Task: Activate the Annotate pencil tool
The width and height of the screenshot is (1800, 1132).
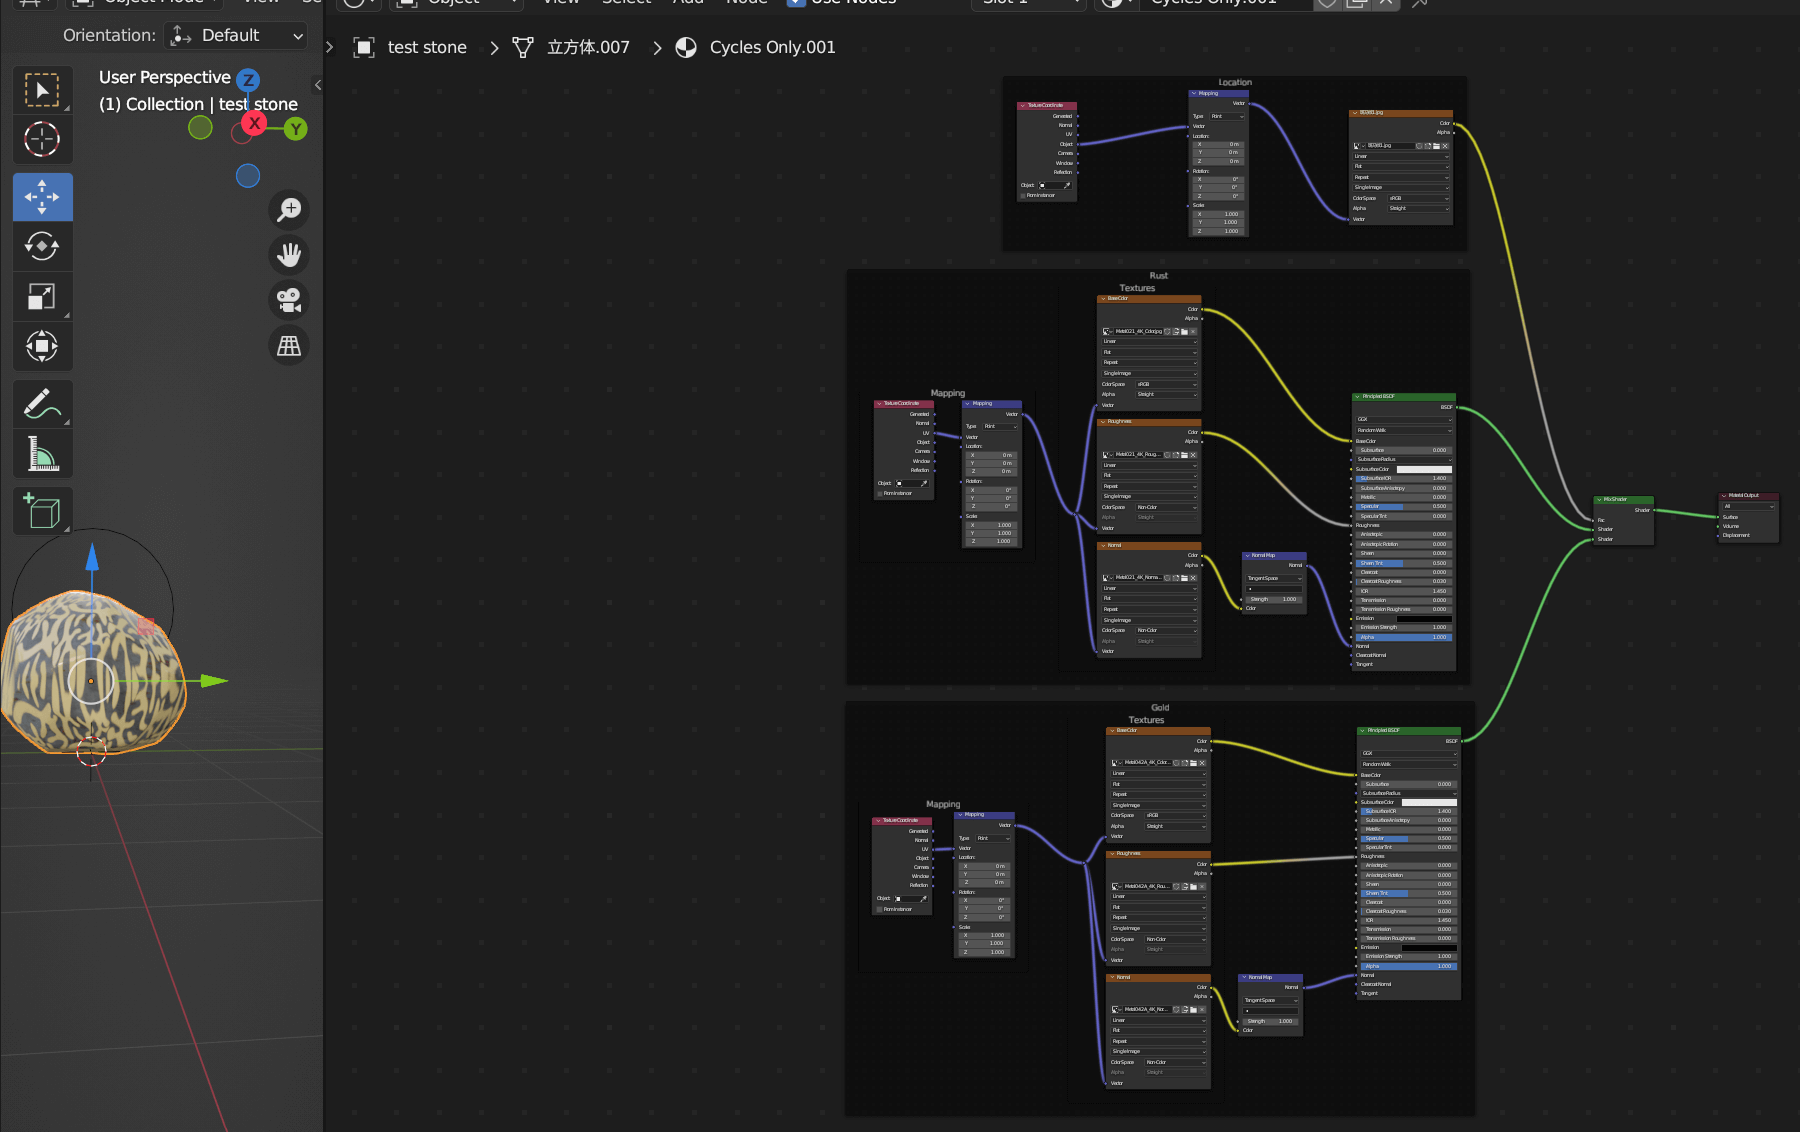Action: tap(42, 404)
